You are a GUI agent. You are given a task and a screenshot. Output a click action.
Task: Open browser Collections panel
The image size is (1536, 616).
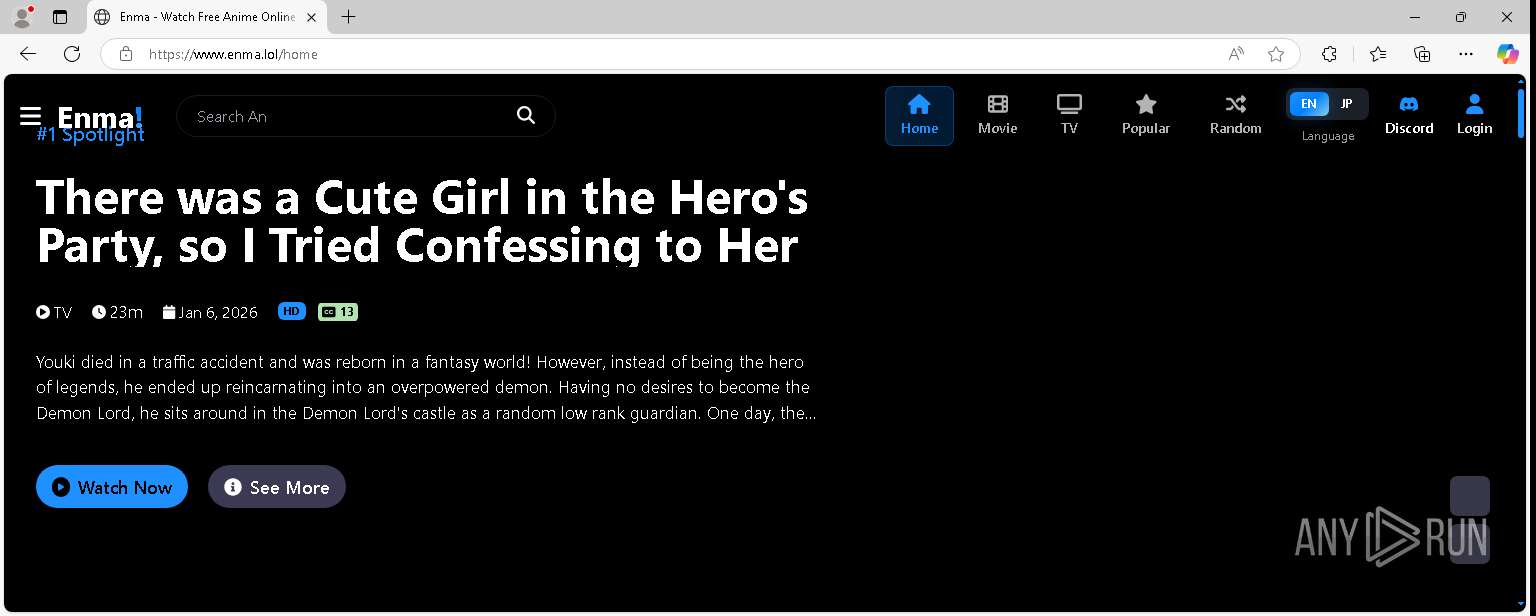click(1422, 54)
